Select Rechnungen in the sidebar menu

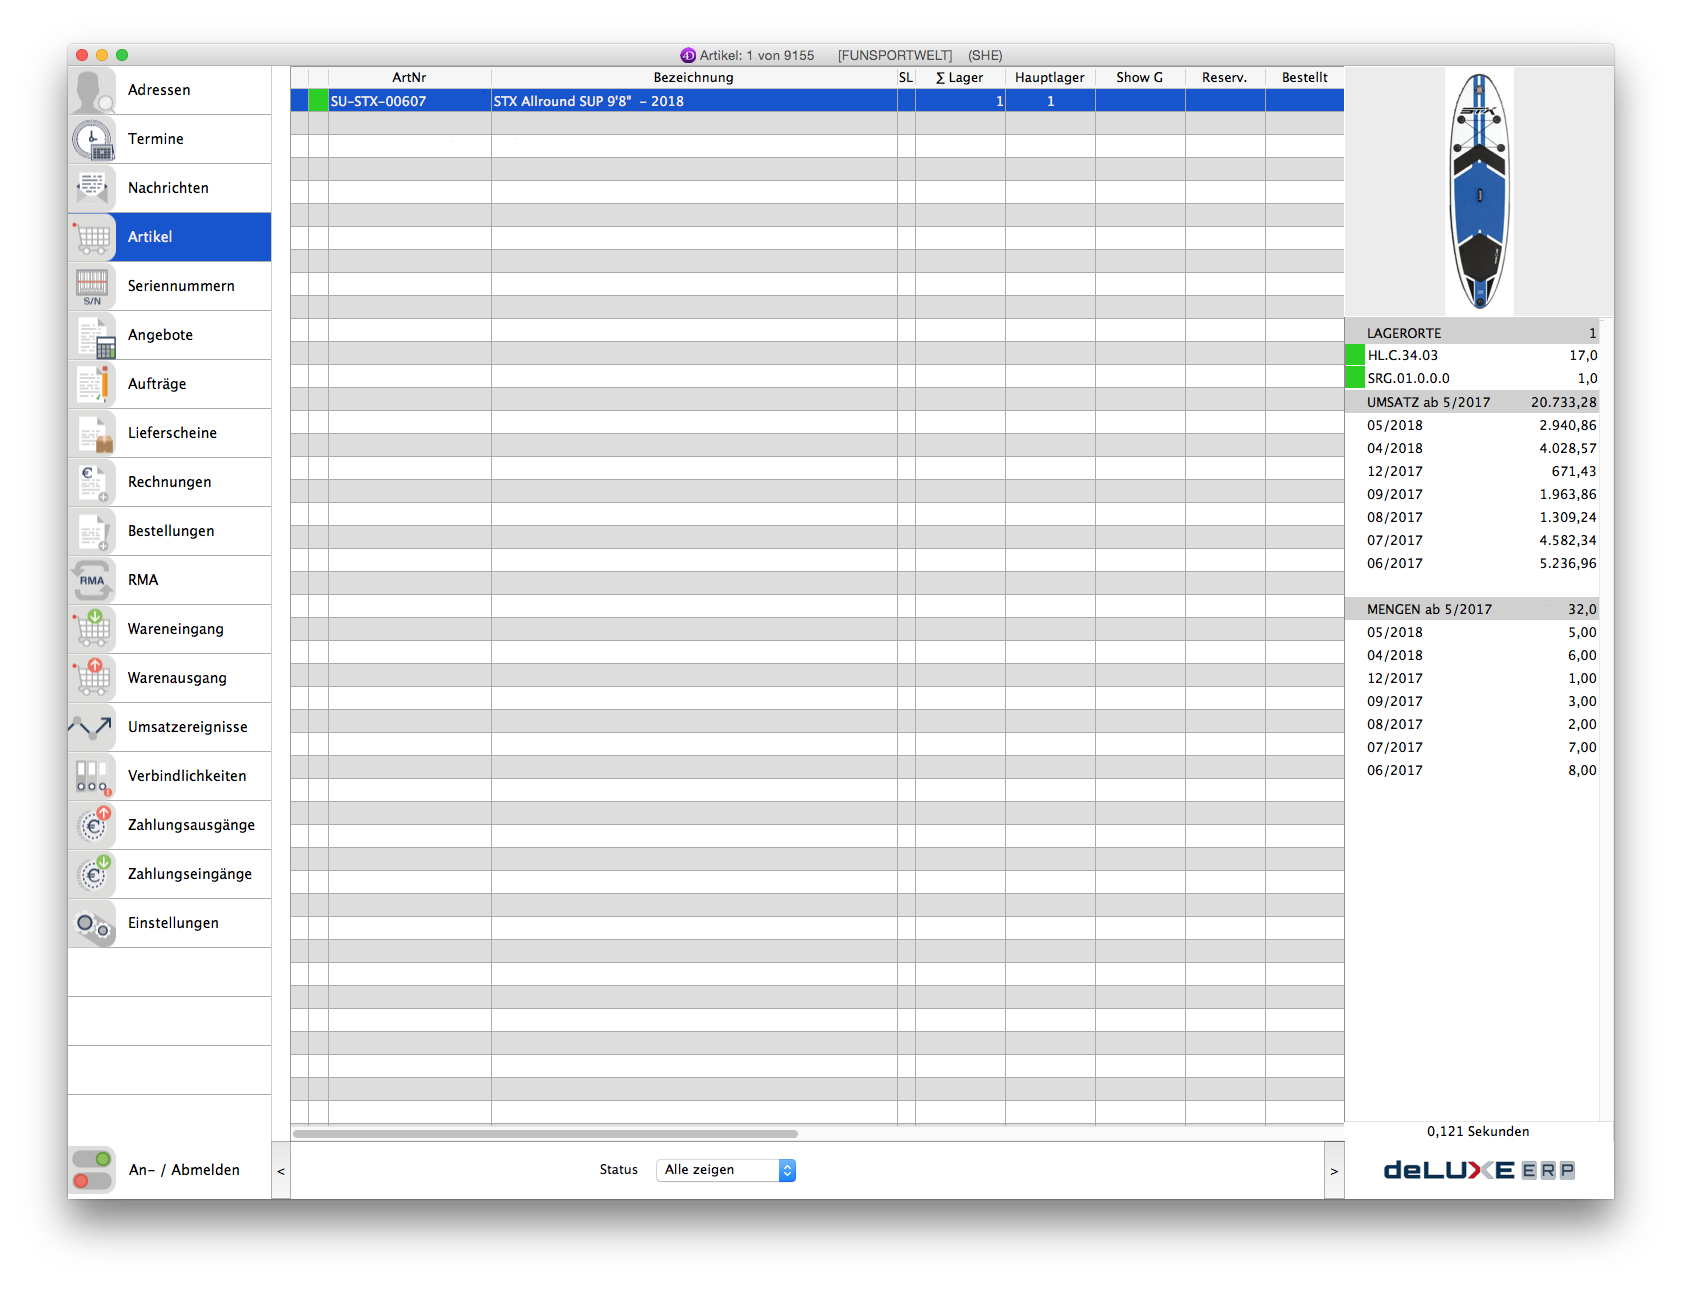tap(170, 482)
